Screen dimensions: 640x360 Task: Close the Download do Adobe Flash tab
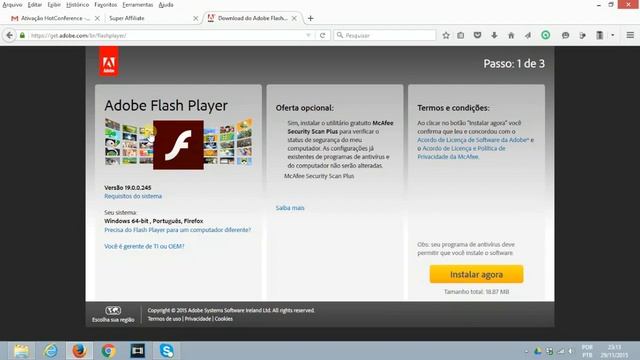(294, 18)
